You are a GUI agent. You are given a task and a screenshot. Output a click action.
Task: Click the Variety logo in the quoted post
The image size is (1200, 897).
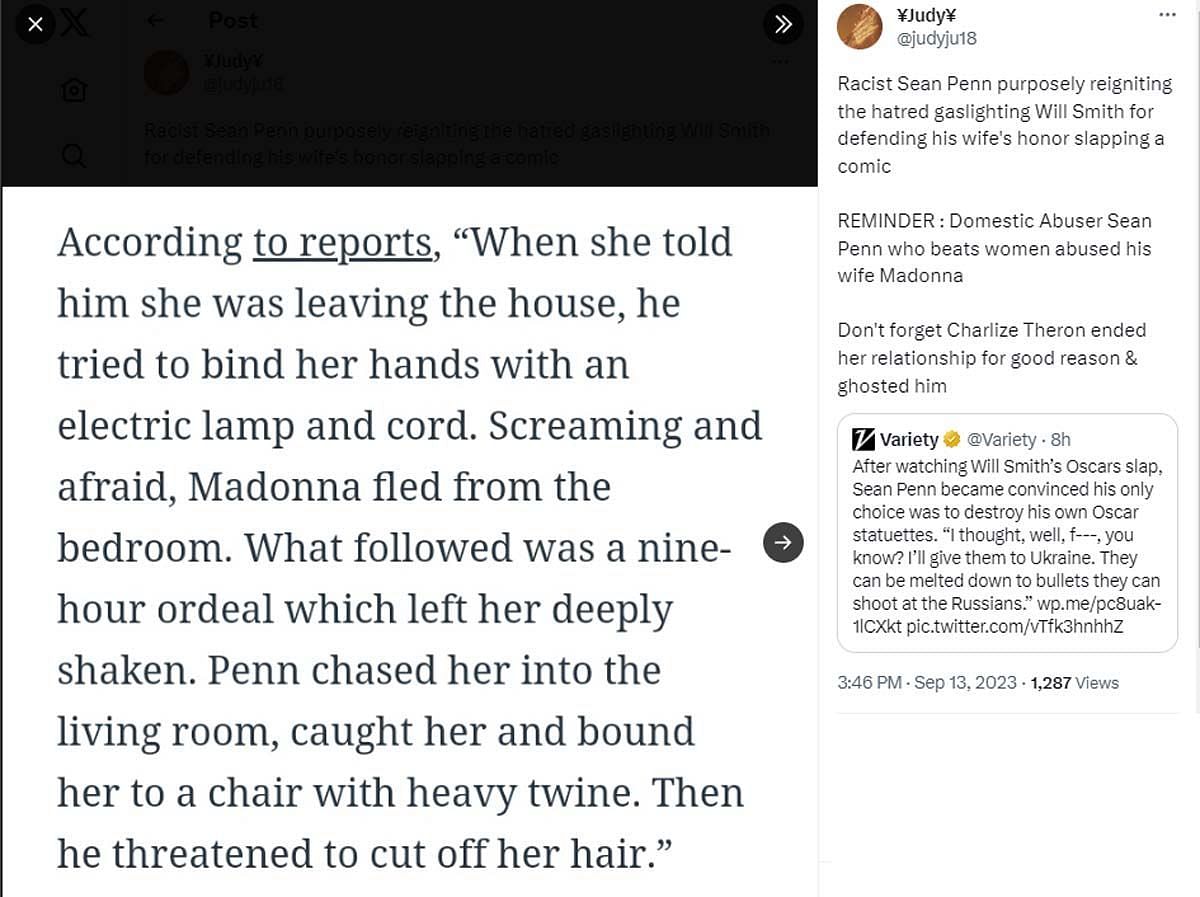[x=864, y=439]
